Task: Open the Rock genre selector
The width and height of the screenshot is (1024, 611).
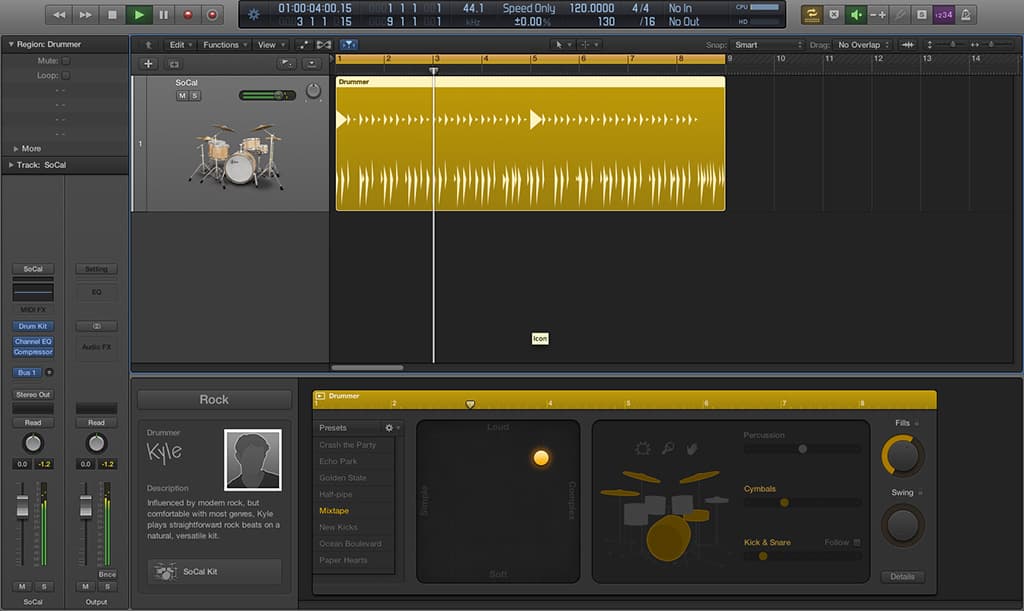Action: point(214,400)
